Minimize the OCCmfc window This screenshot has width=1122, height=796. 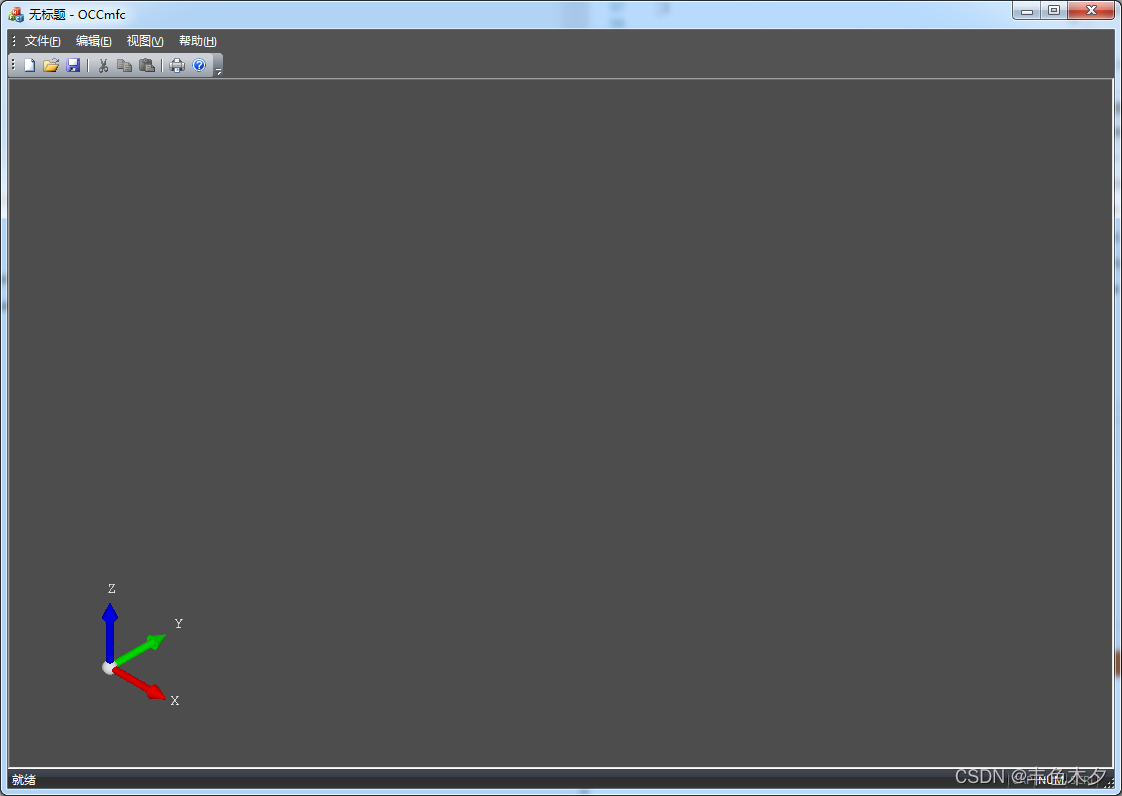pyautogui.click(x=1026, y=11)
